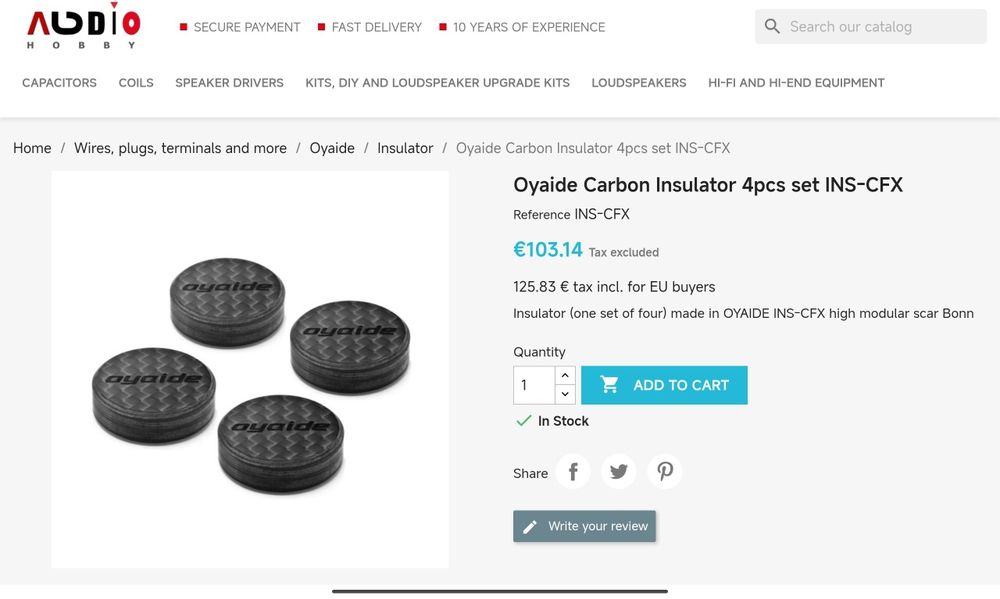Share on Facebook
Screen dimensions: 1000x599
[x=573, y=472]
